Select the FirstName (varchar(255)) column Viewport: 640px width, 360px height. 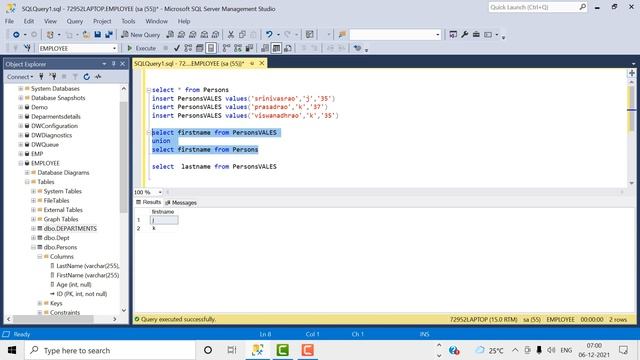click(88, 276)
